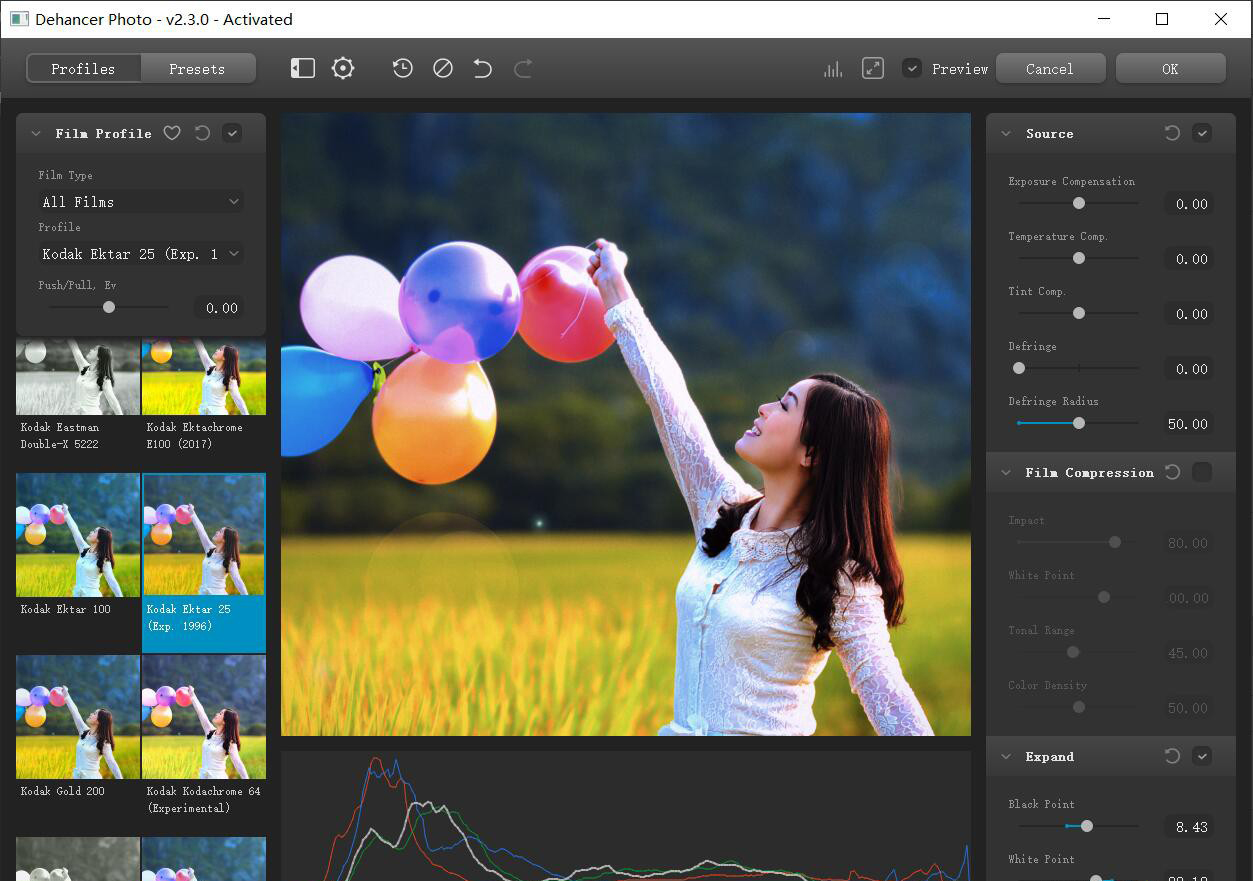Show the histogram via the toolbar icon
Viewport: 1253px width, 881px height.
pyautogui.click(x=833, y=68)
